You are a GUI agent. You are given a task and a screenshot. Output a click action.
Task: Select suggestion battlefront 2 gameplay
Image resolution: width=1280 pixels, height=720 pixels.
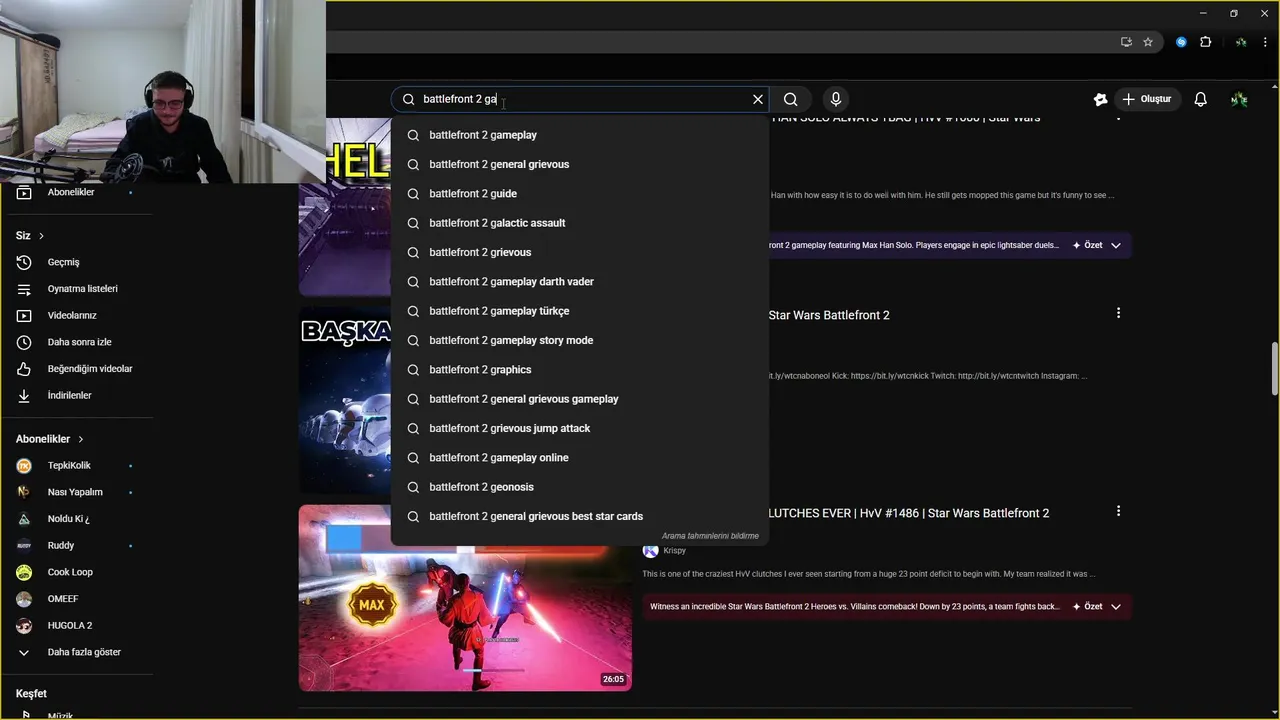pyautogui.click(x=580, y=135)
